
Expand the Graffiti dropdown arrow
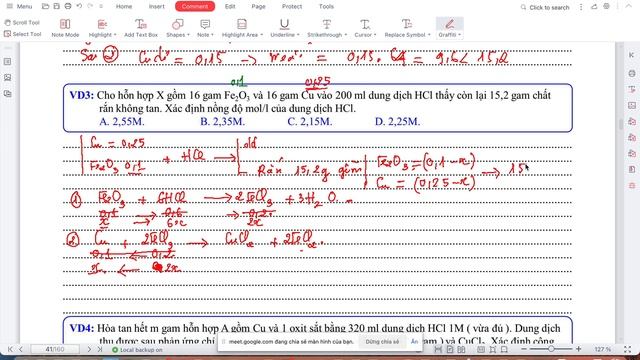point(460,35)
